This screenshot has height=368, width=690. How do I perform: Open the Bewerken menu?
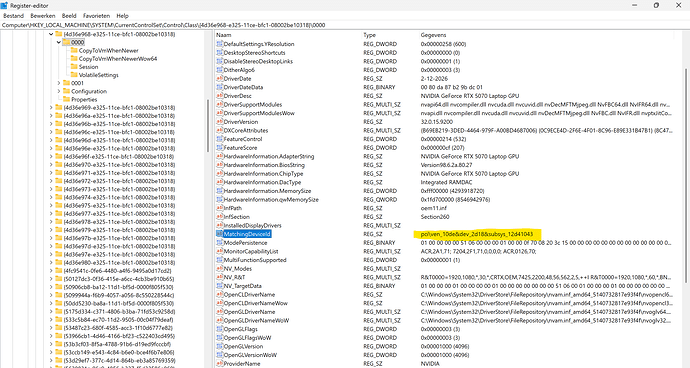[43, 15]
